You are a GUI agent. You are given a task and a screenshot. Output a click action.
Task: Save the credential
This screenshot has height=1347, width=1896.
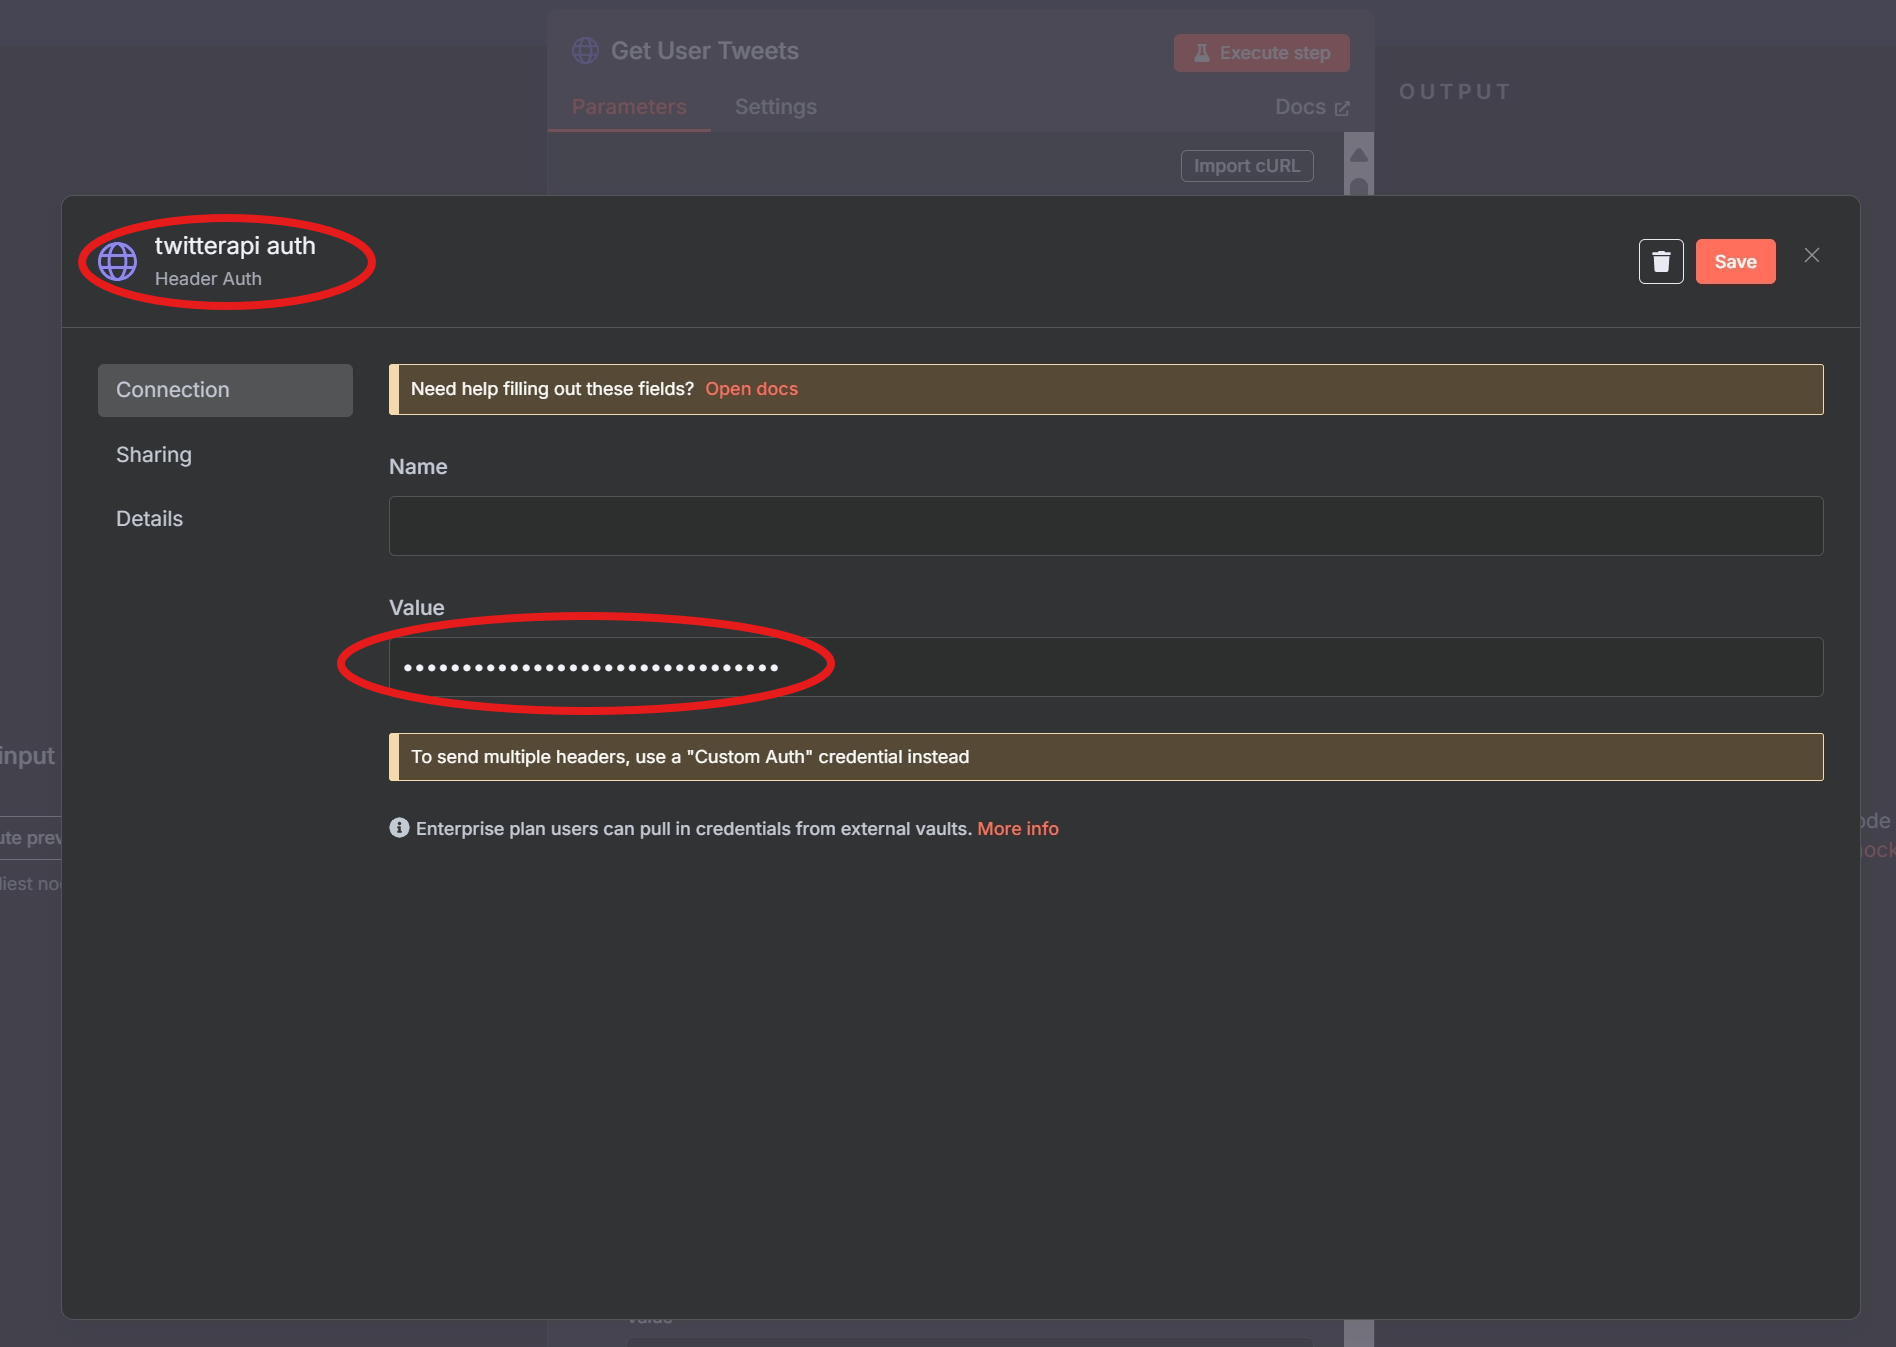[x=1735, y=262]
